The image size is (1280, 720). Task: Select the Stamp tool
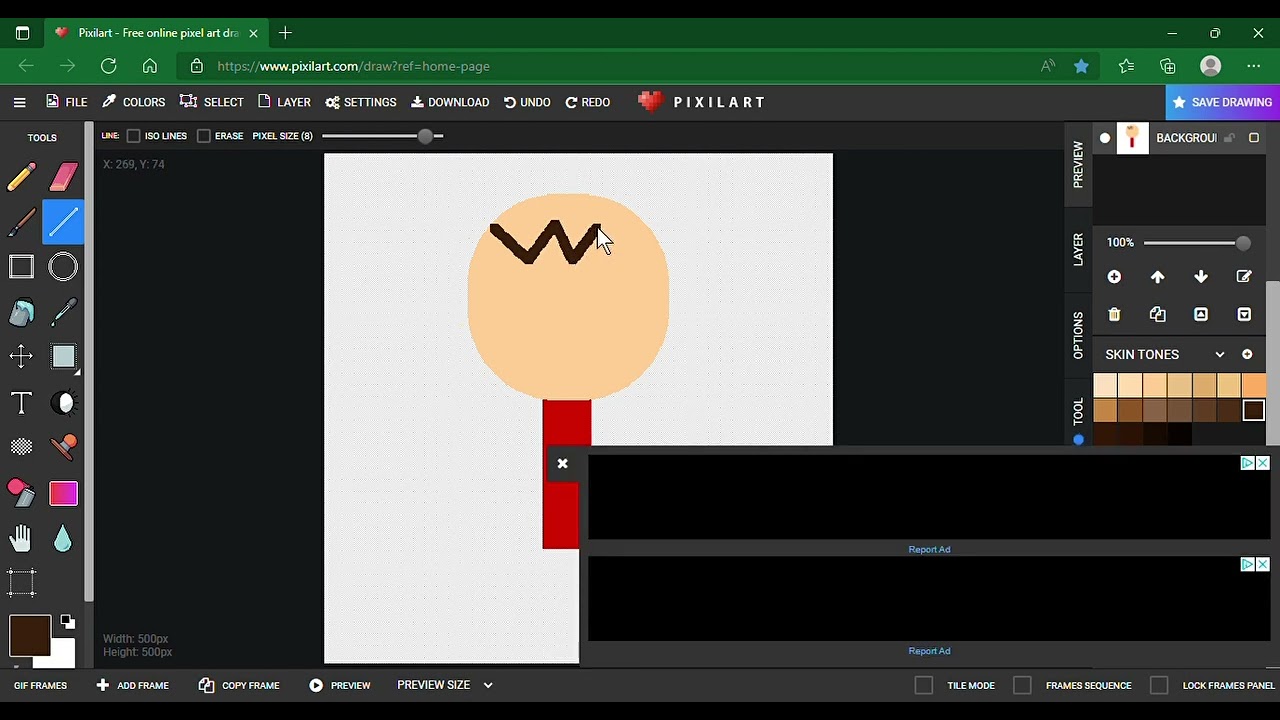(x=63, y=447)
